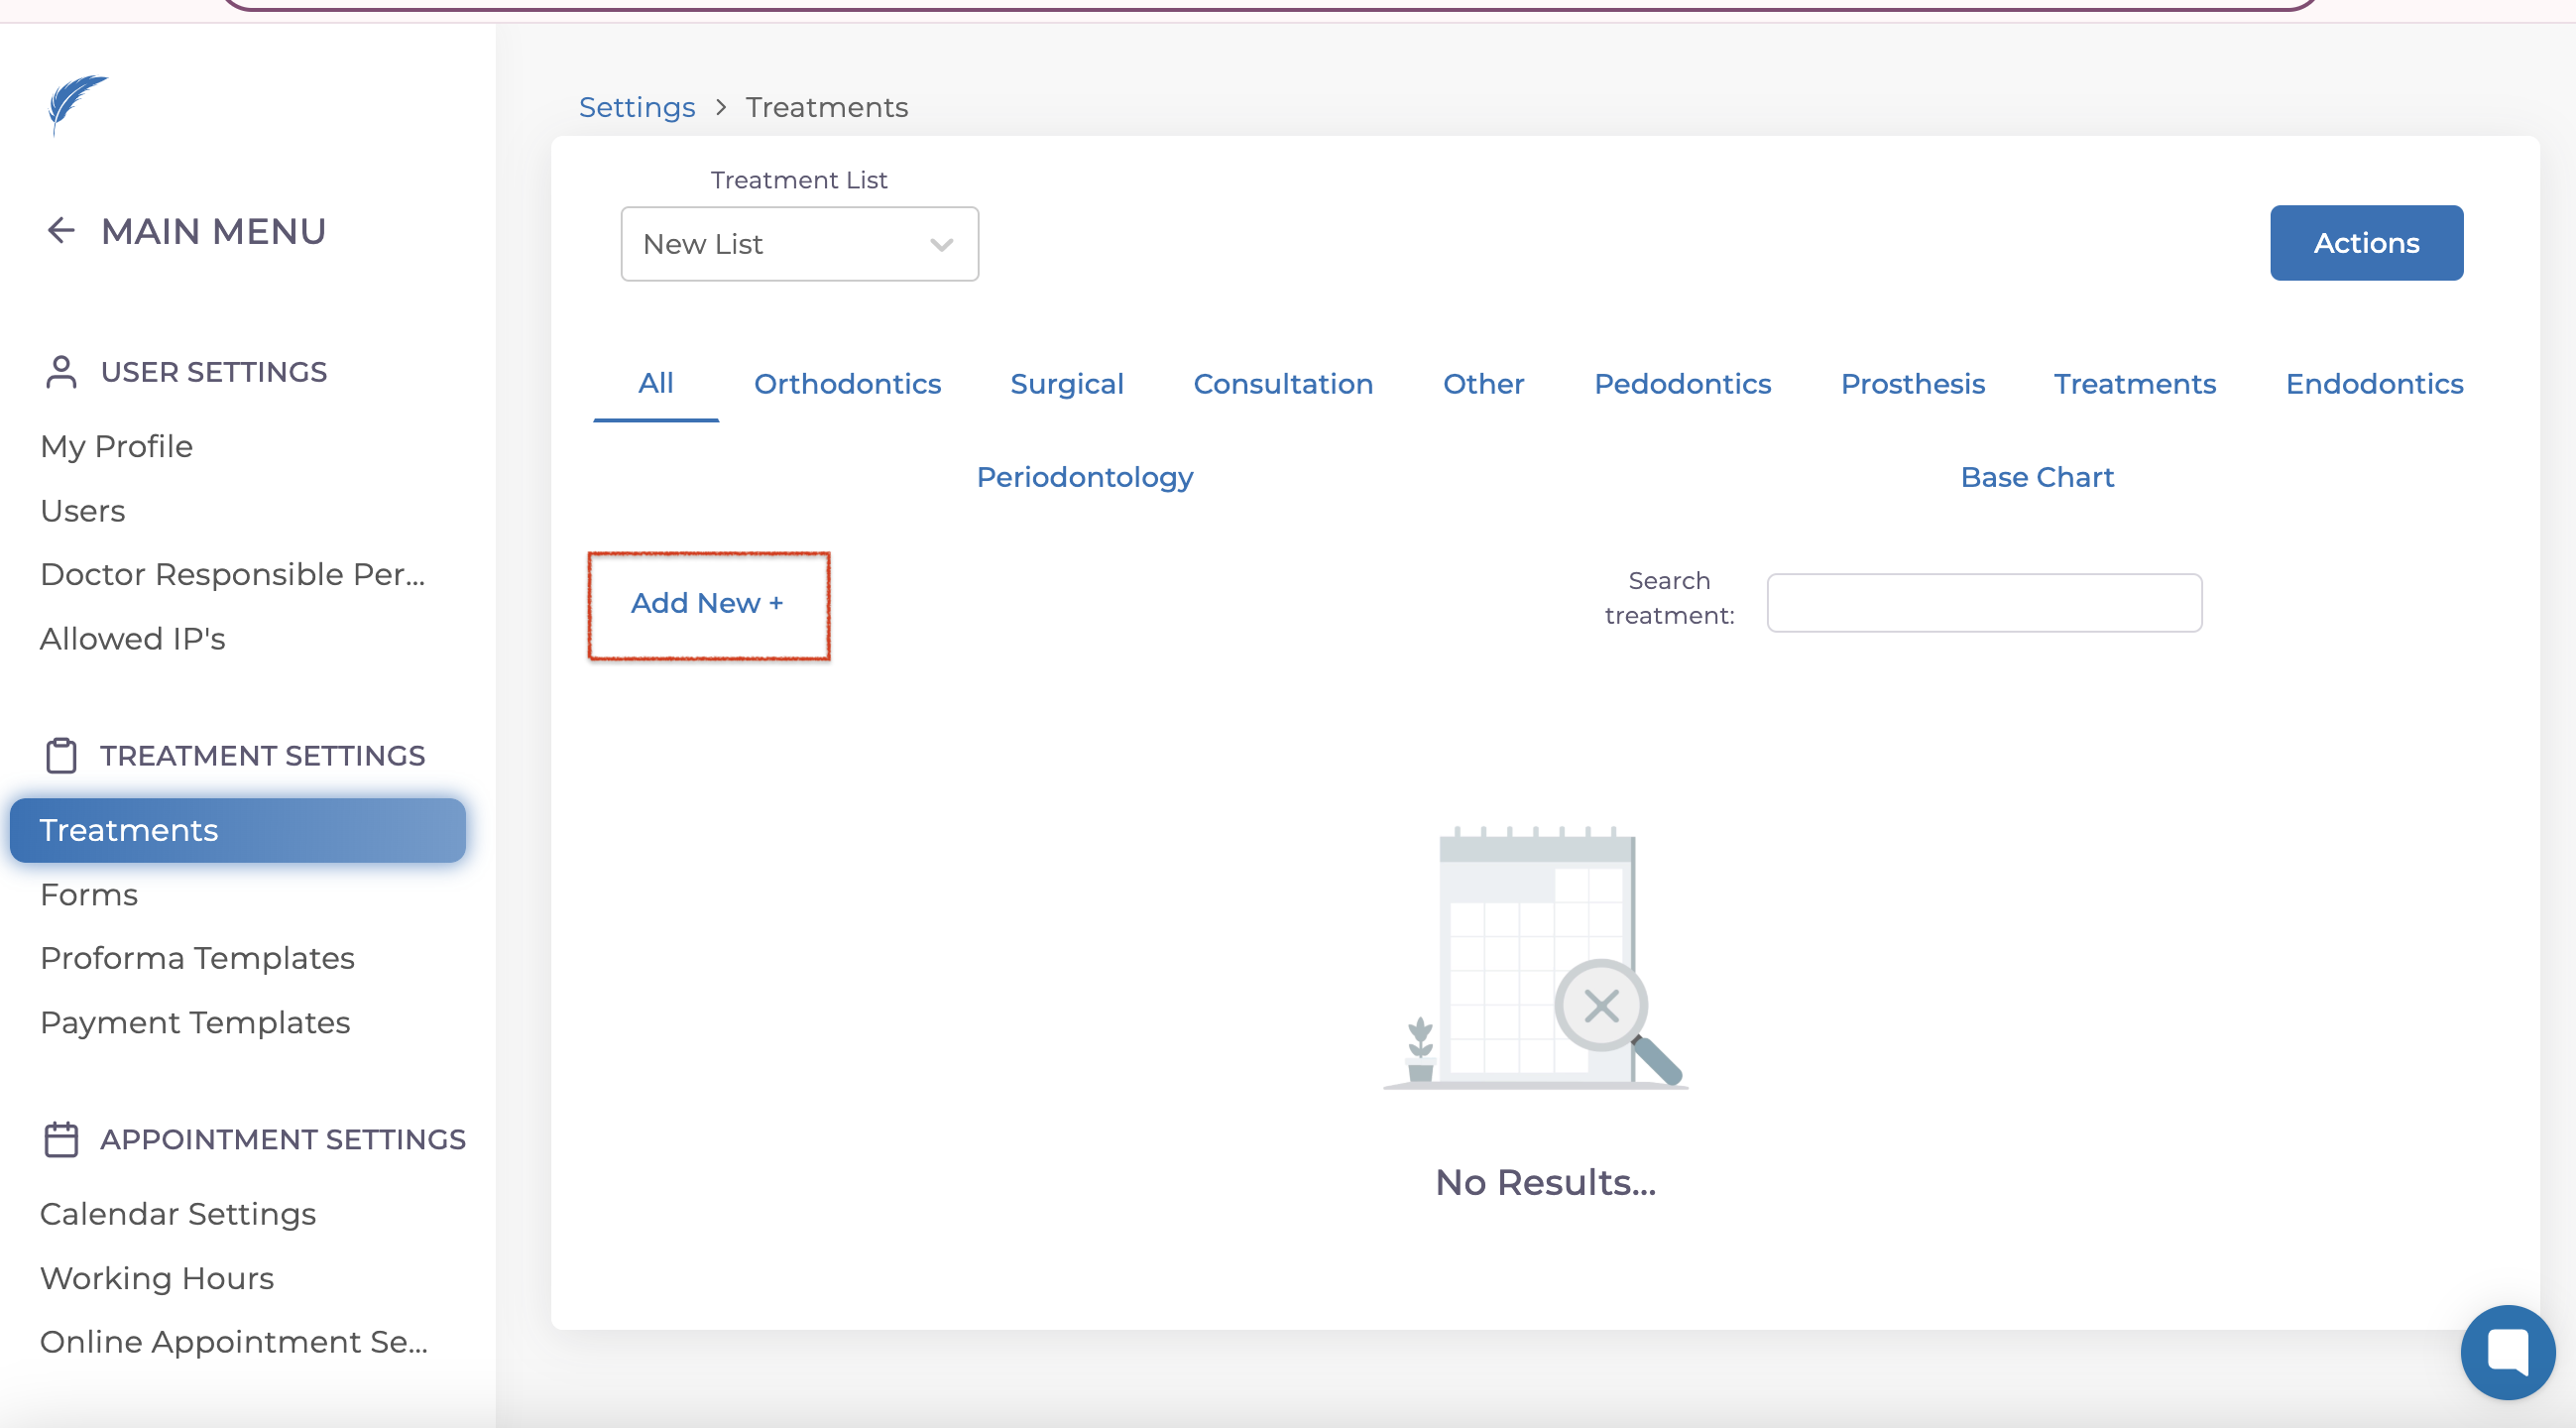2576x1428 pixels.
Task: Open the Treatment List dropdown
Action: click(x=798, y=244)
